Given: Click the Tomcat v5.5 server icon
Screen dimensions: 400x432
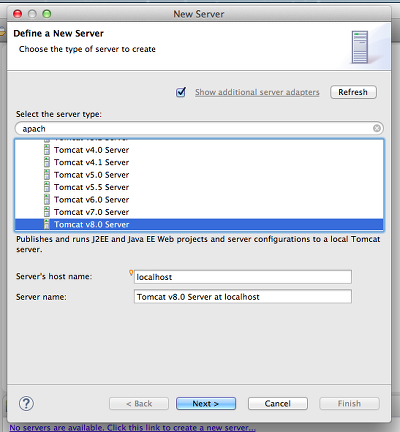Looking at the screenshot, I should point(47,187).
